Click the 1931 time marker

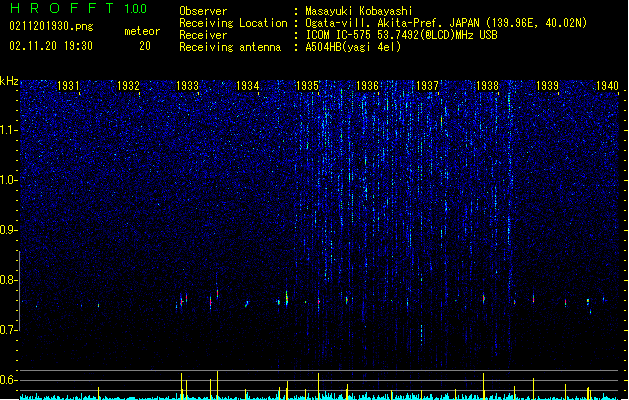[x=68, y=85]
